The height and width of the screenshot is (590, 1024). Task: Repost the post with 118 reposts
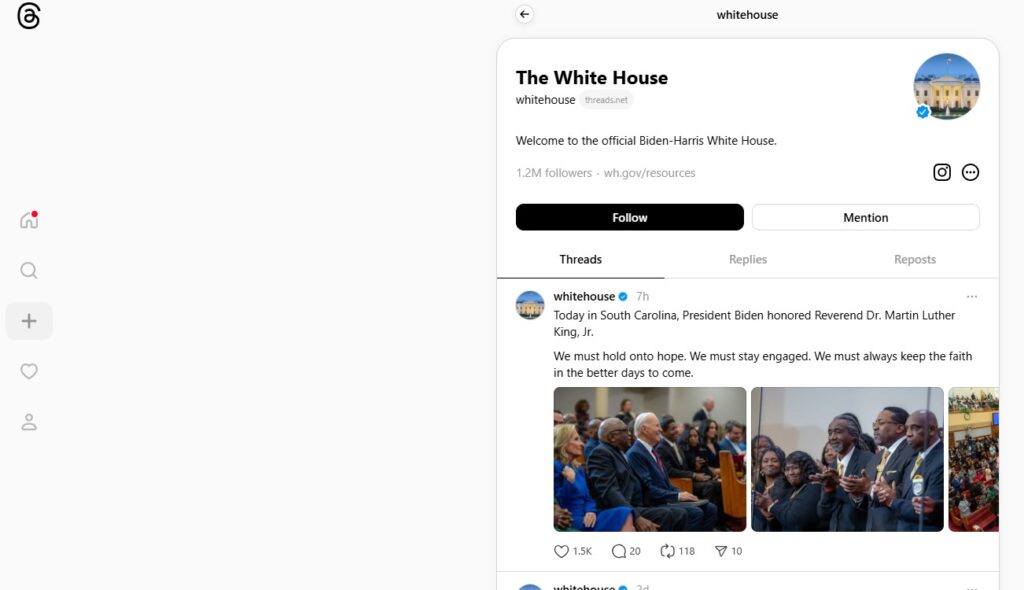point(667,551)
